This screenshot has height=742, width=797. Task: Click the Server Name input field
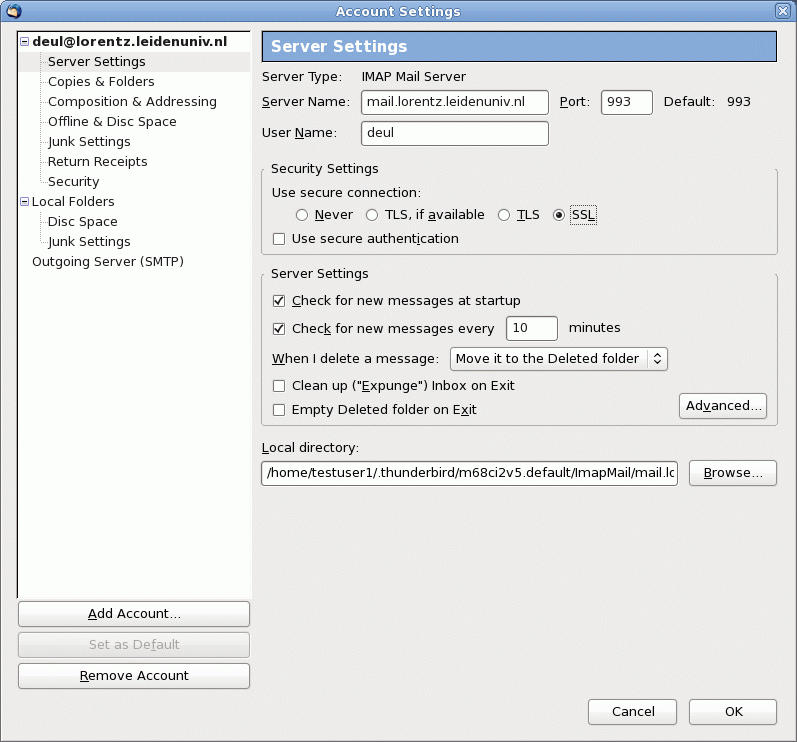click(455, 102)
